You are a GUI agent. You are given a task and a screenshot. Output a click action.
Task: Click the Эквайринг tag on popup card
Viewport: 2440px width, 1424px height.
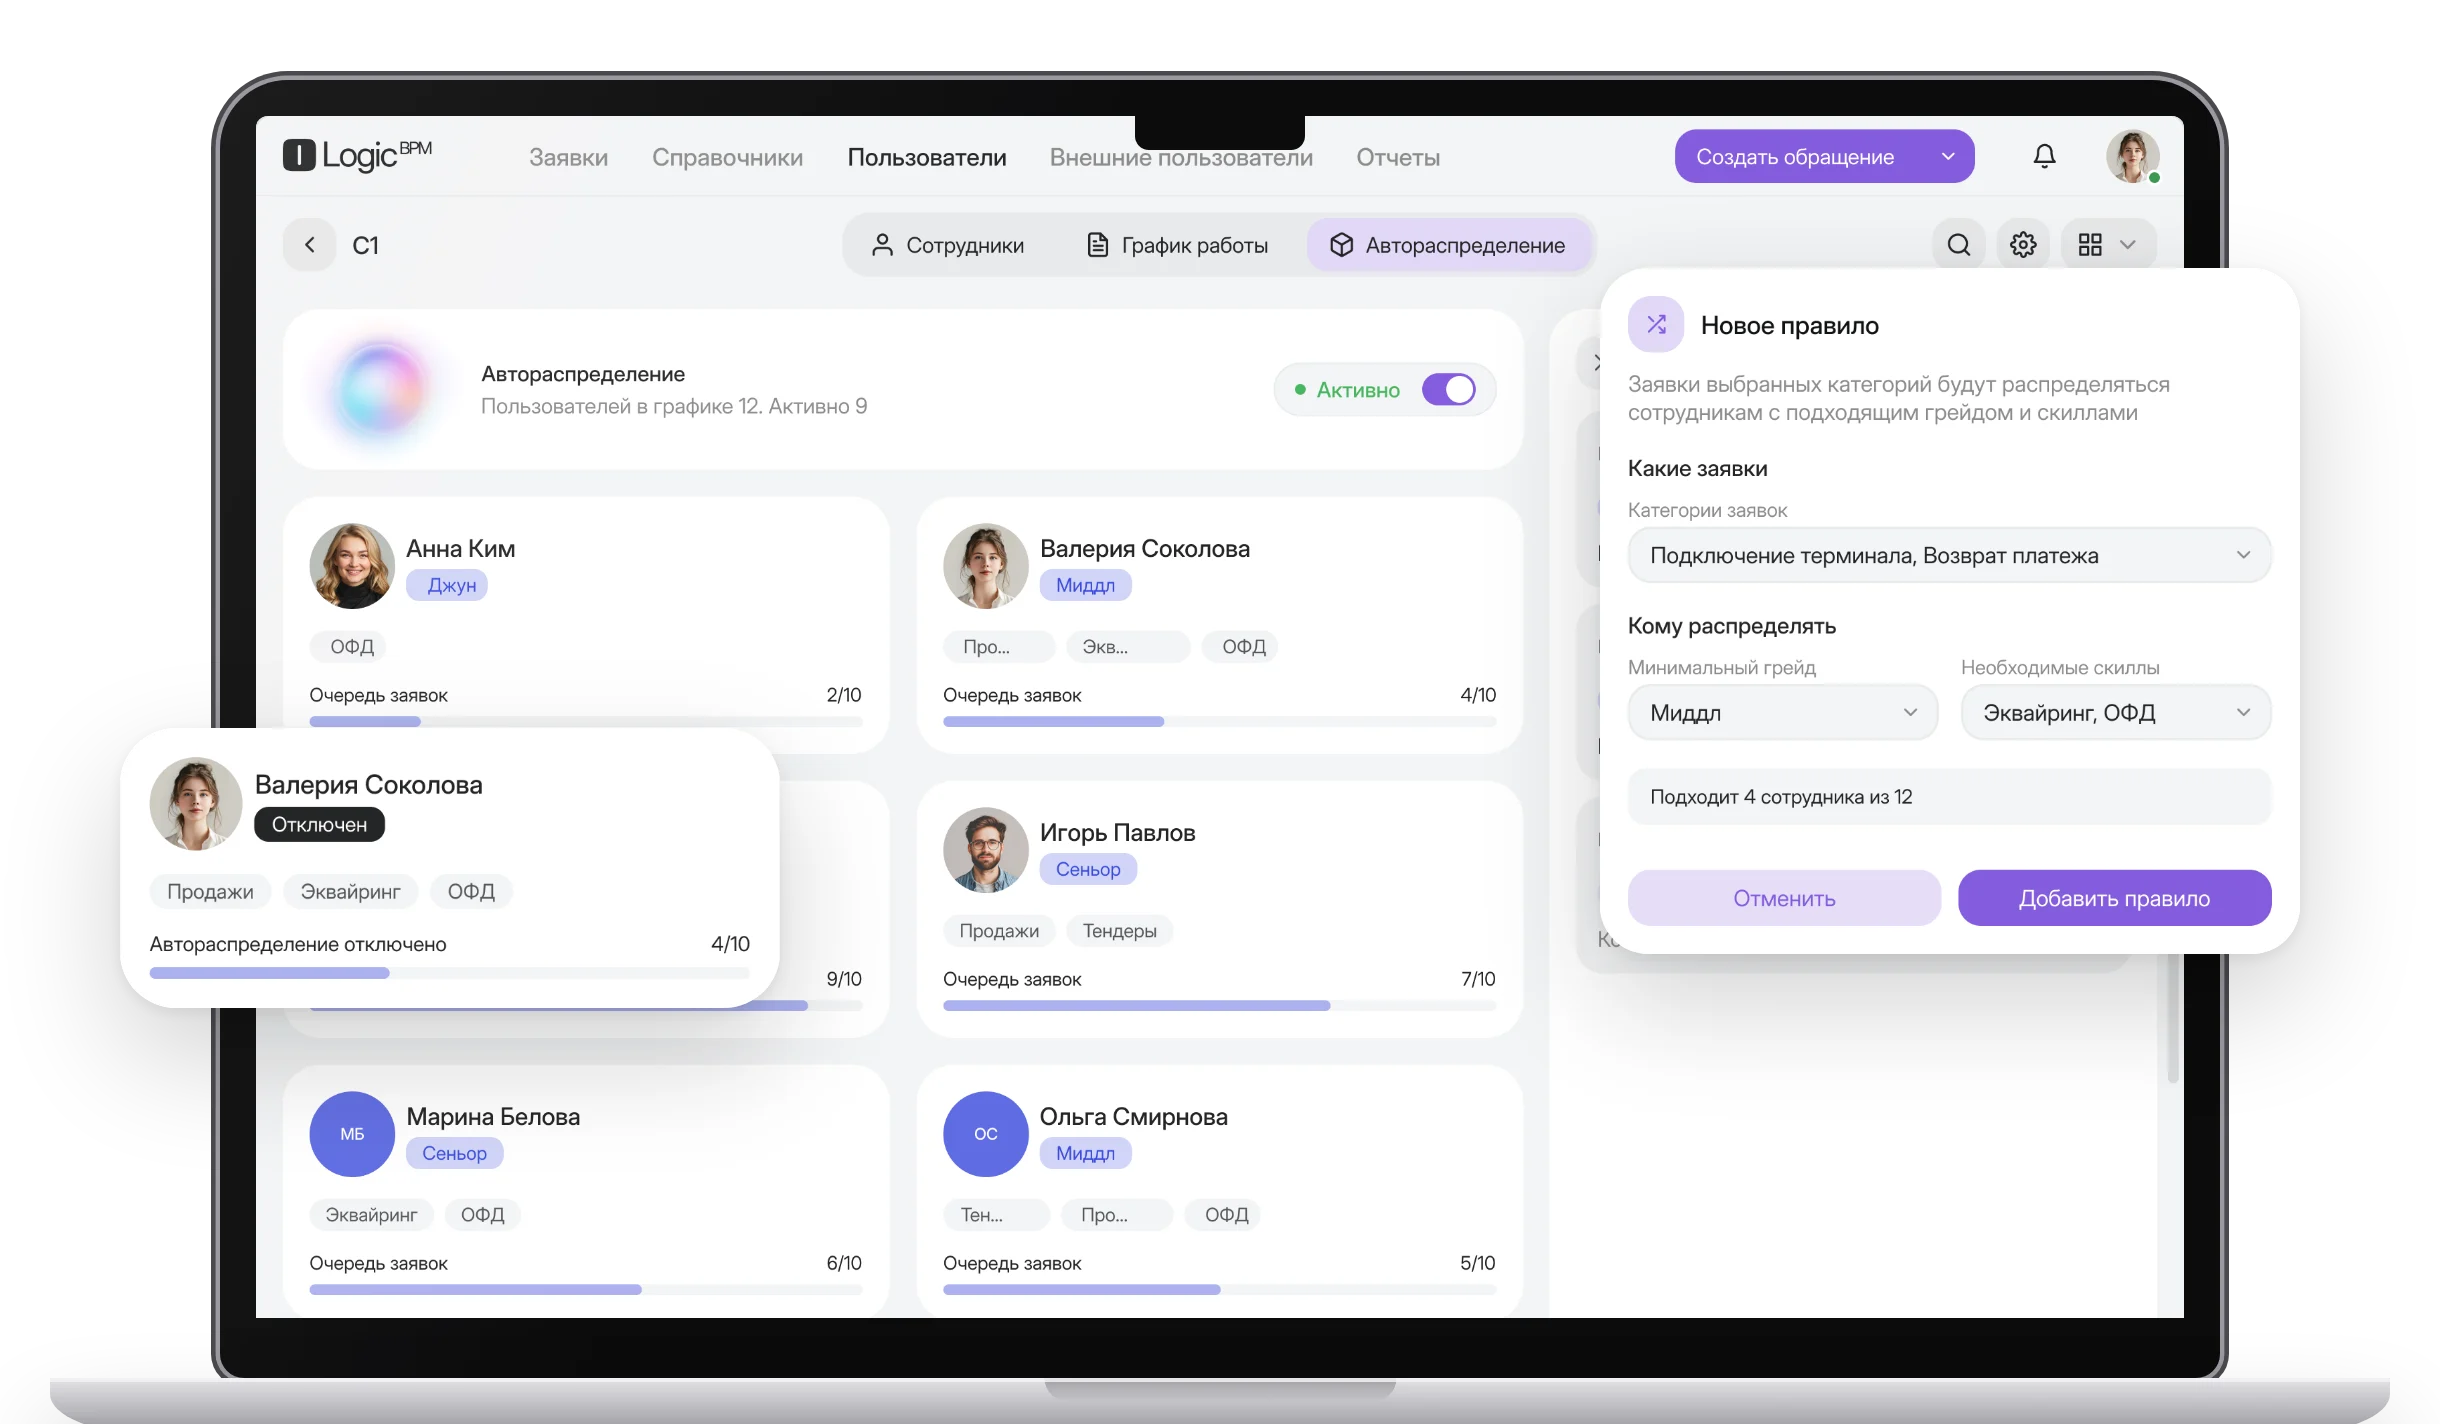click(350, 891)
